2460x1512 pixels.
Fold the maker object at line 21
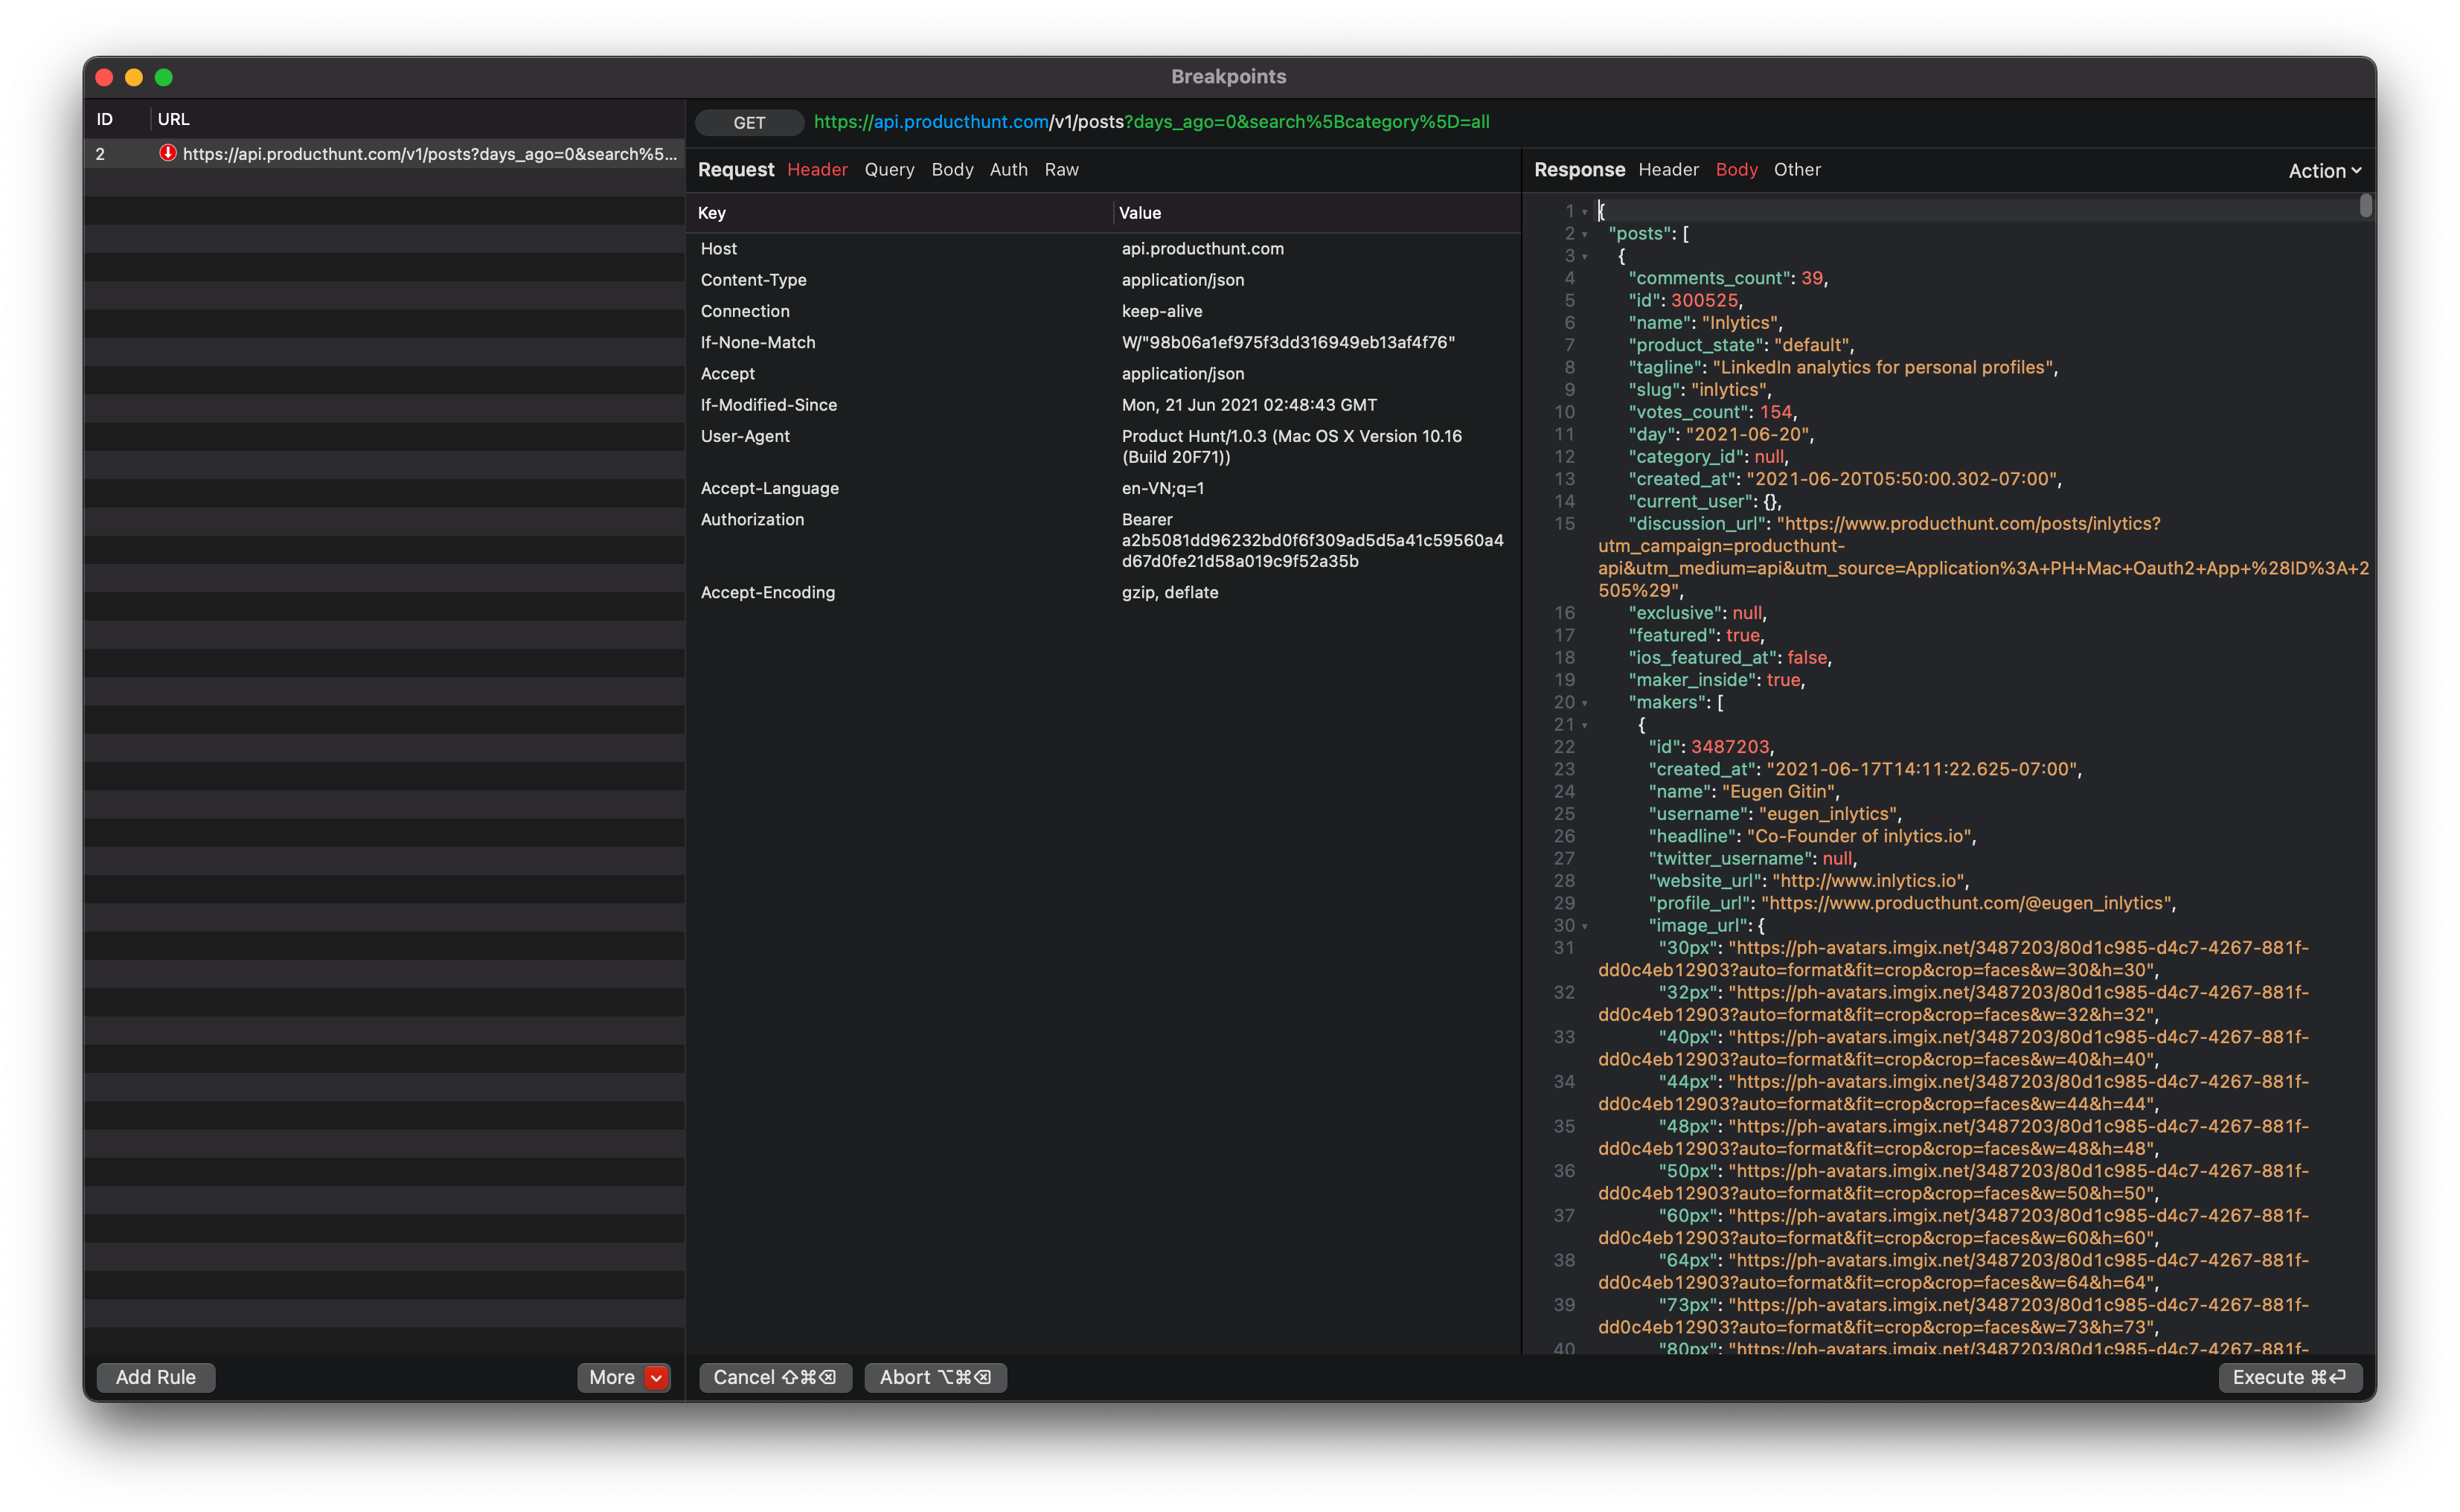point(1585,725)
